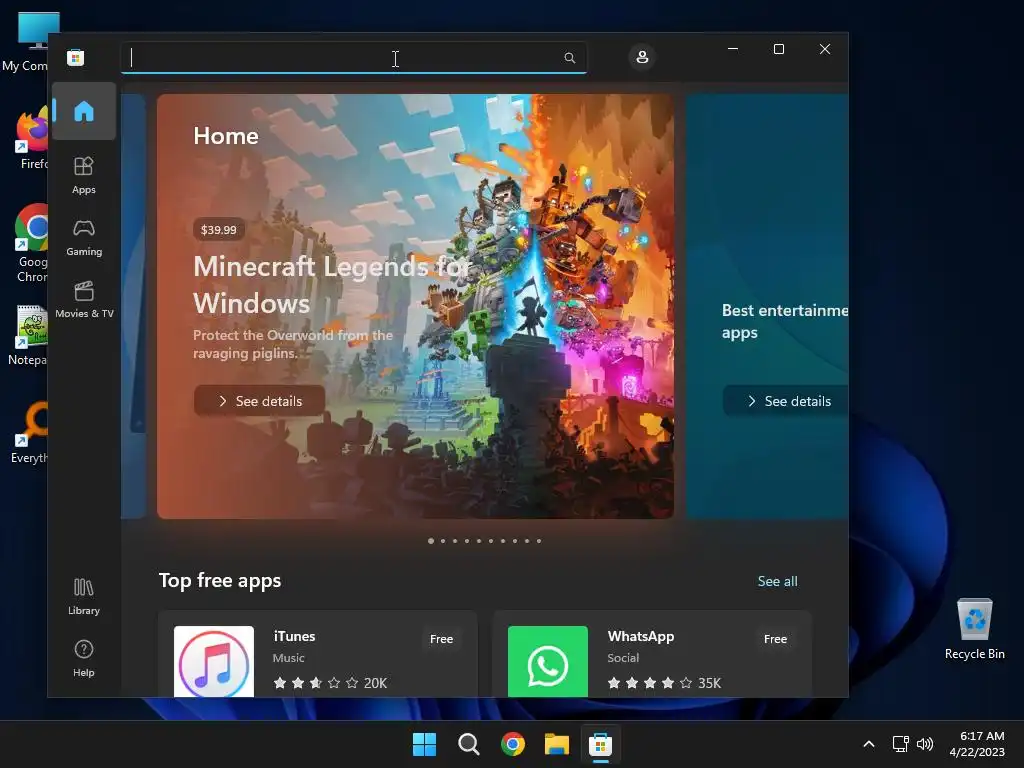Image resolution: width=1024 pixels, height=768 pixels.
Task: Click the $39.99 price tag
Action: 219,230
